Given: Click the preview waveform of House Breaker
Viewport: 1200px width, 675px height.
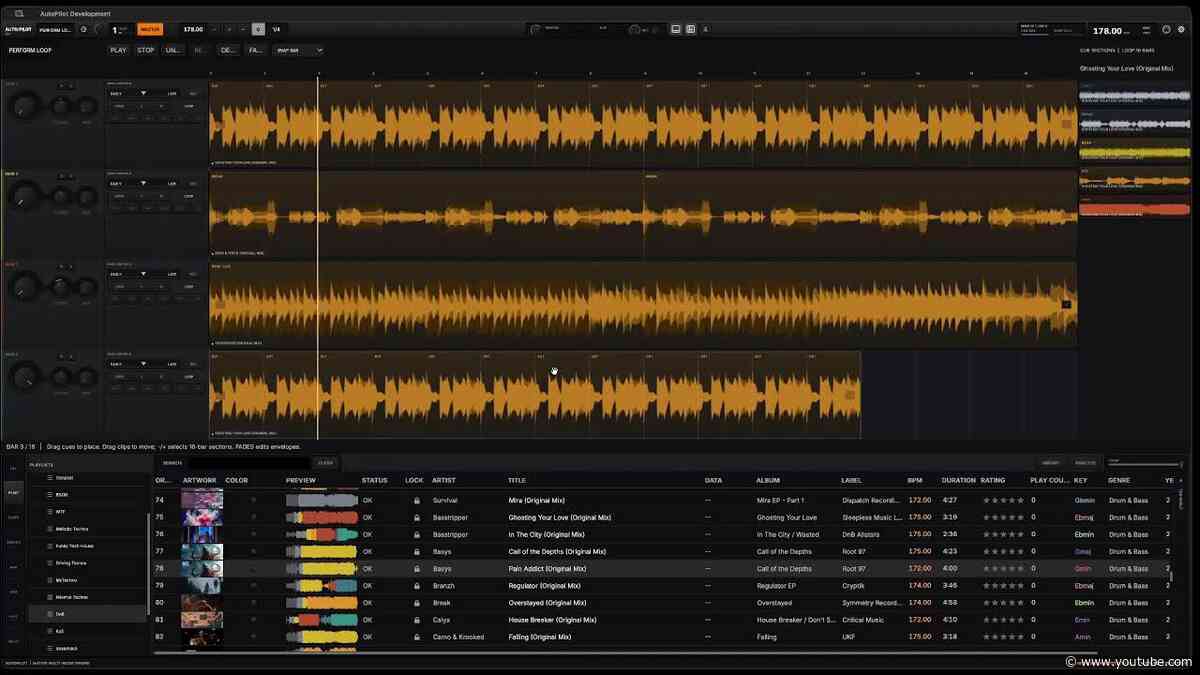Looking at the screenshot, I should (322, 619).
